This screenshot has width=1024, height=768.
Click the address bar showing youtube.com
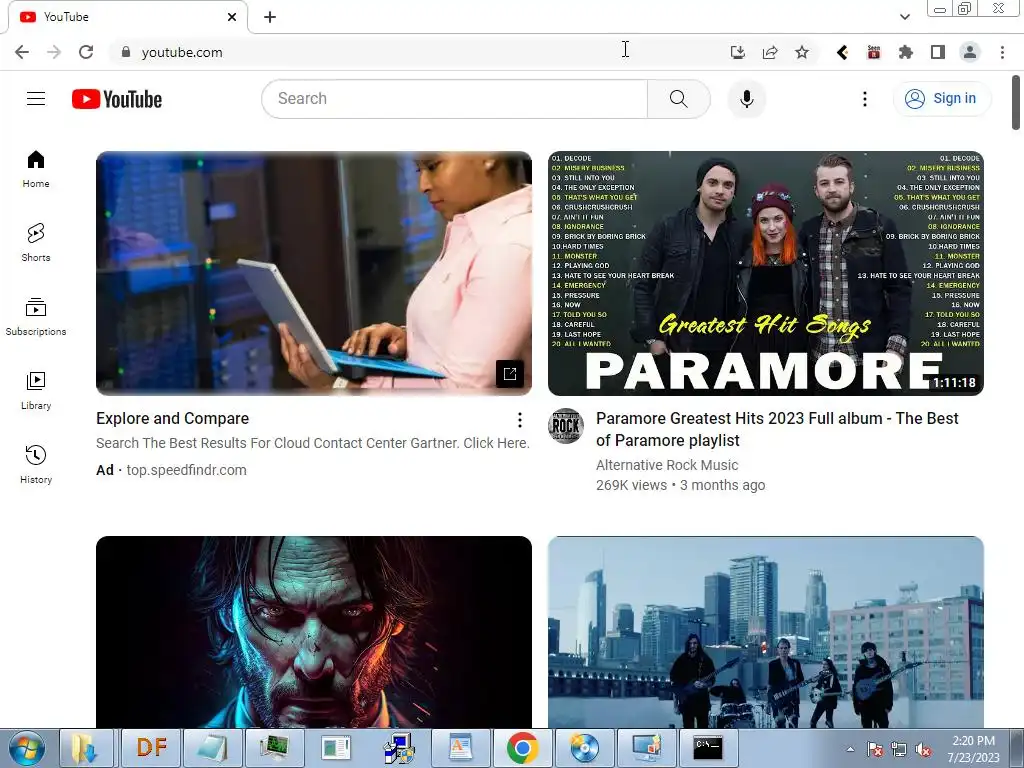tap(418, 52)
